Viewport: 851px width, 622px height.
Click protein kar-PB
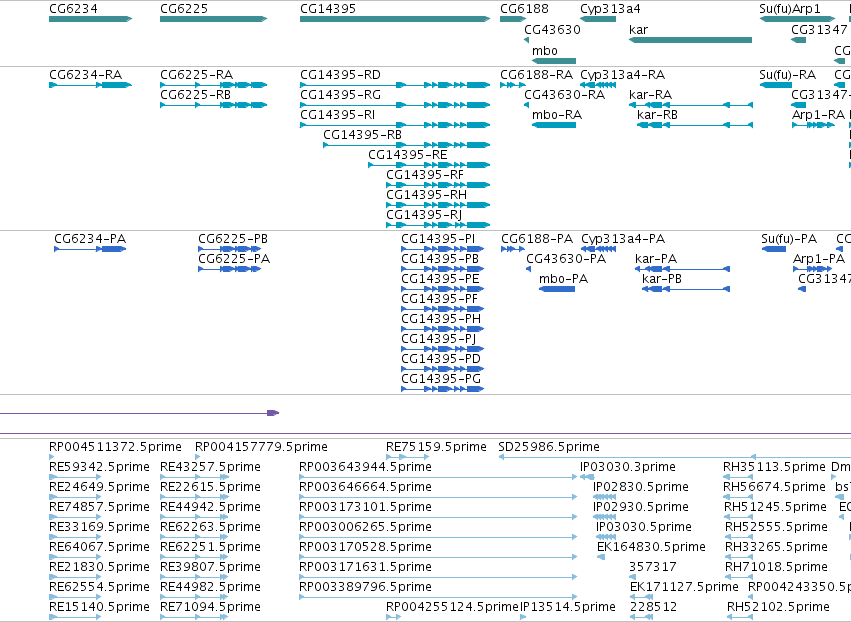662,279
